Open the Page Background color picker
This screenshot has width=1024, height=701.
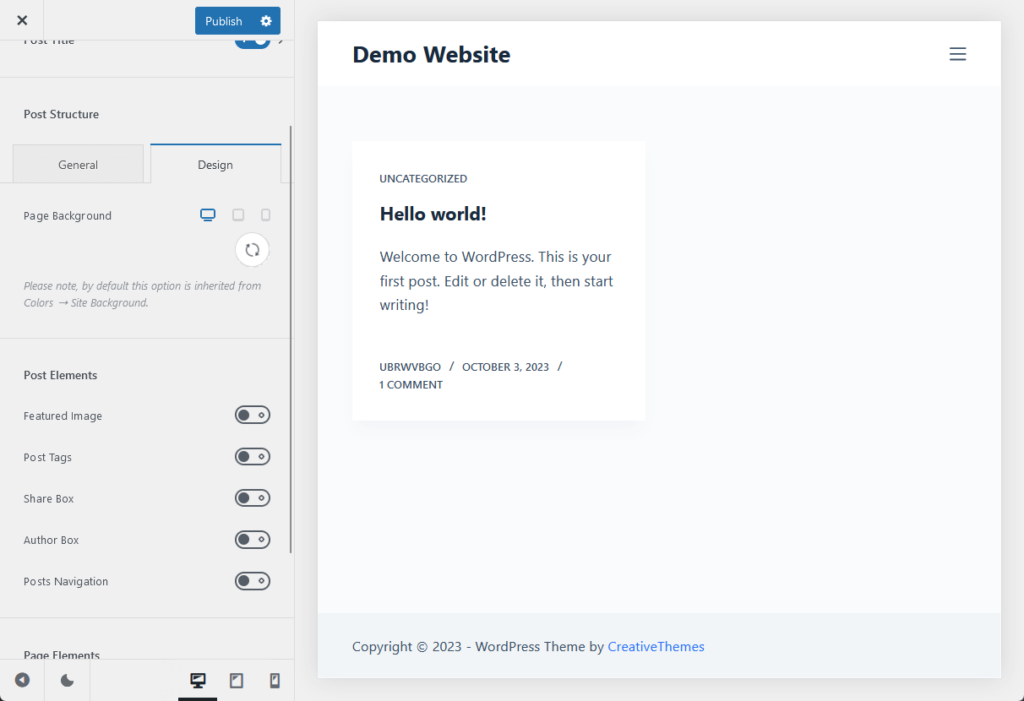[252, 250]
